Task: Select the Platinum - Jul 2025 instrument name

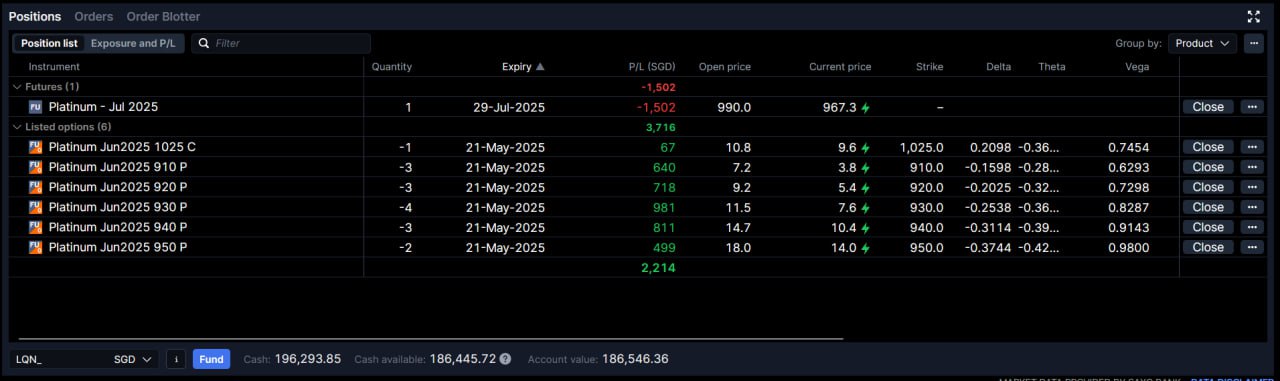Action: [x=103, y=107]
